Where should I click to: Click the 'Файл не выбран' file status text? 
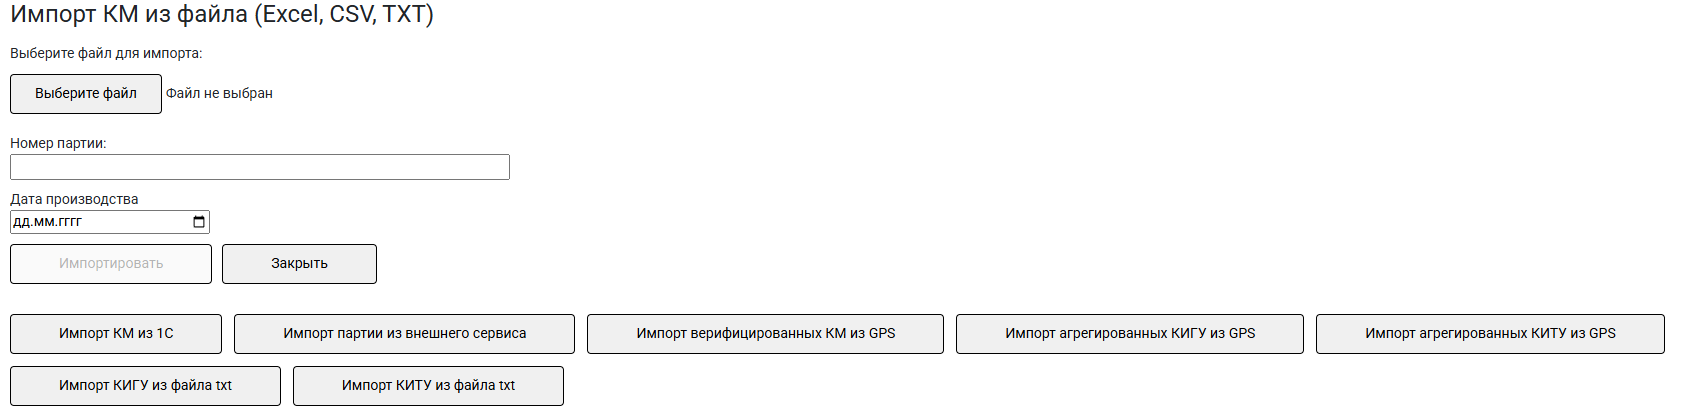[x=219, y=94]
